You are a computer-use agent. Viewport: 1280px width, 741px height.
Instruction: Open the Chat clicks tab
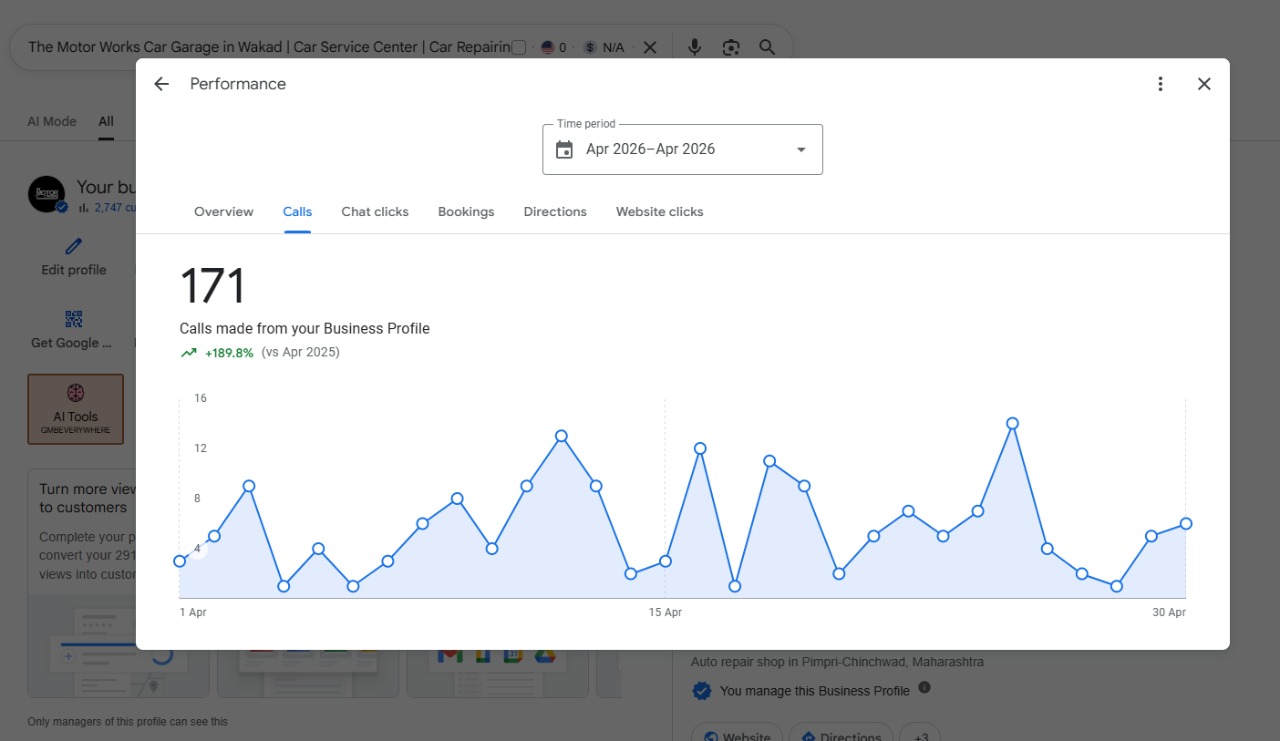point(375,212)
